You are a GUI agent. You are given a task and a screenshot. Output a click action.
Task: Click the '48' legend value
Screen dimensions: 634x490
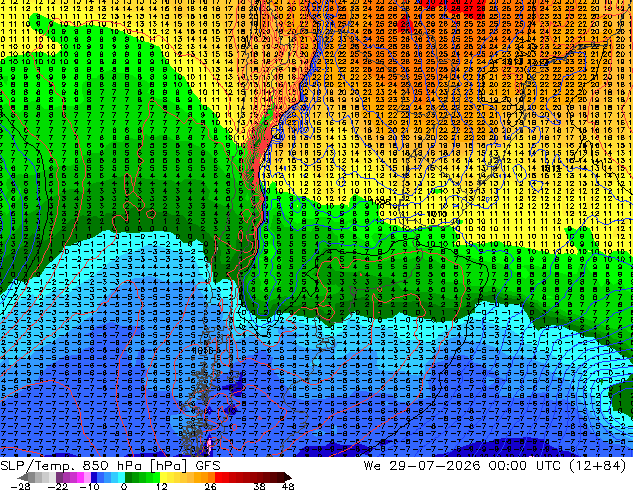click(x=288, y=486)
